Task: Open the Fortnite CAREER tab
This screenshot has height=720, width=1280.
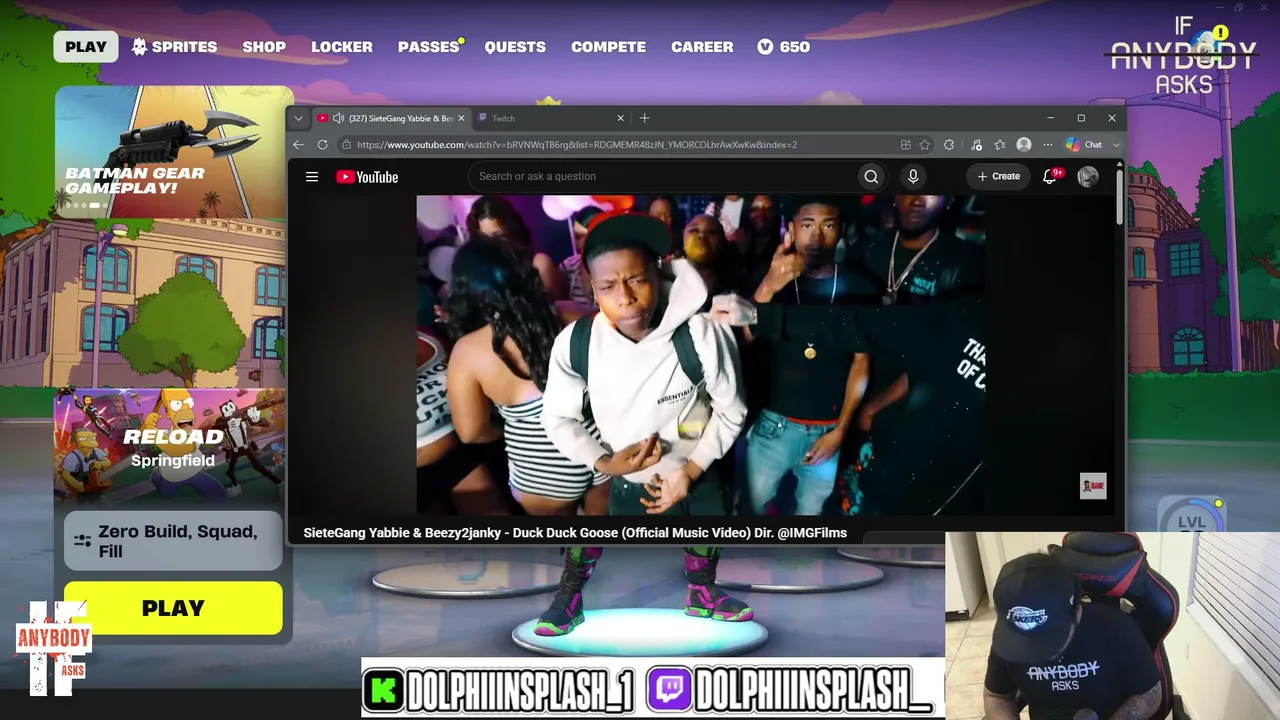Action: [702, 47]
